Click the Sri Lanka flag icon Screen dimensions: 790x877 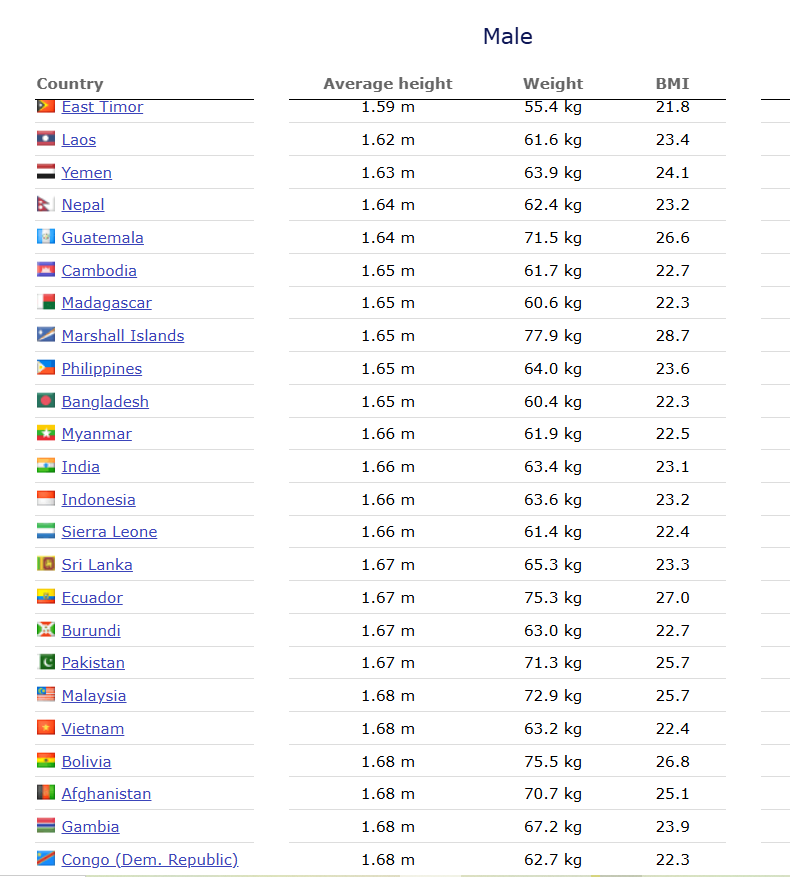(46, 564)
